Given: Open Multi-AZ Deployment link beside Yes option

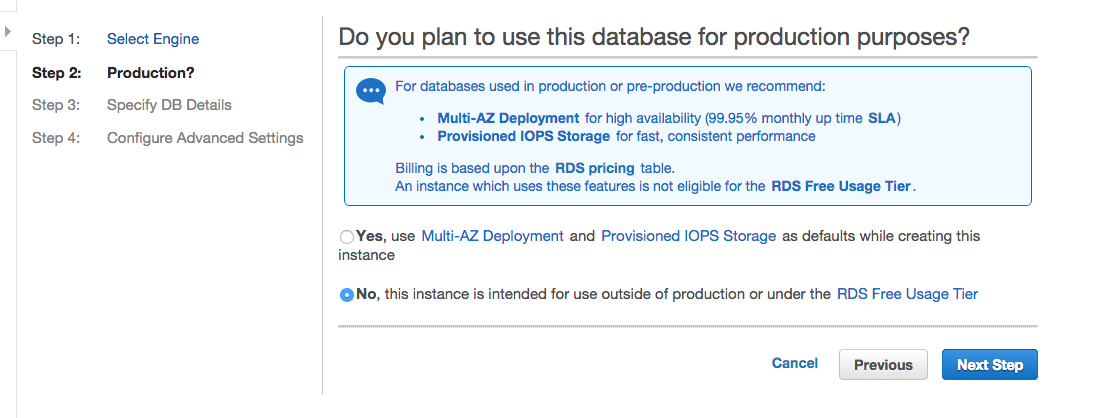Looking at the screenshot, I should click(x=493, y=236).
